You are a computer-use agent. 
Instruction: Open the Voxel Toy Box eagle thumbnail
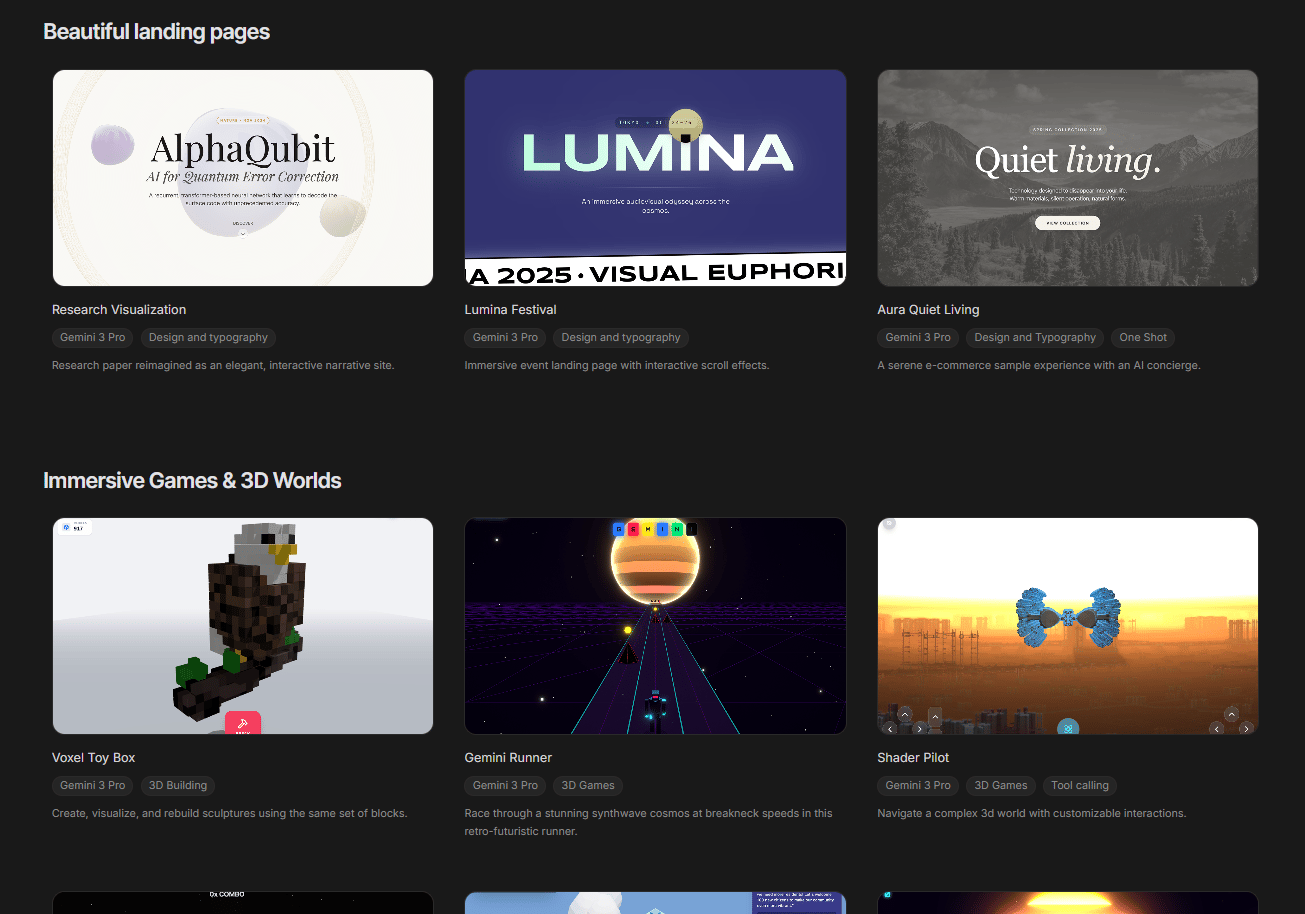tap(243, 626)
